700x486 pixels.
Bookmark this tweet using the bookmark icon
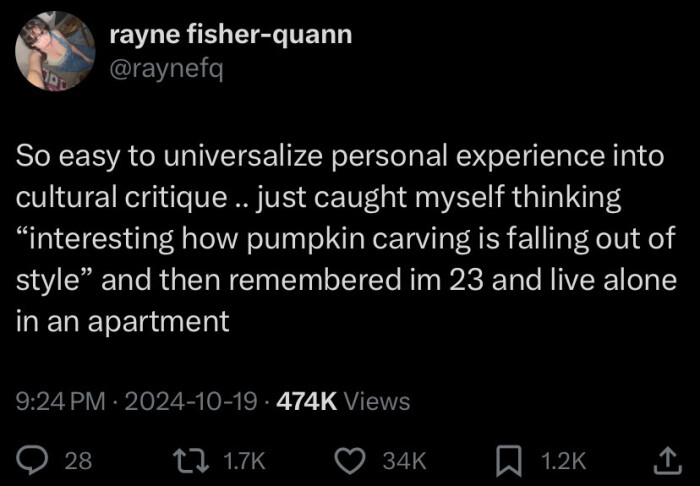(511, 459)
